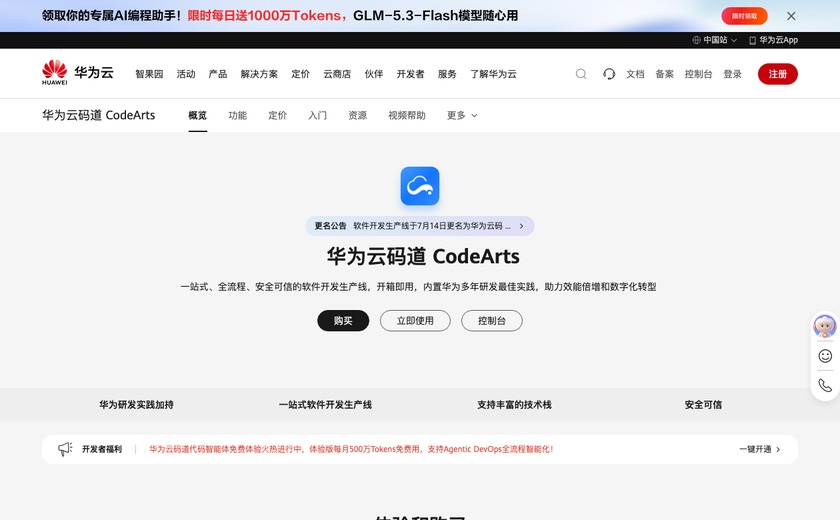Viewport: 840px width, 520px height.
Task: Open the 了解华为云 menu
Action: 493,74
